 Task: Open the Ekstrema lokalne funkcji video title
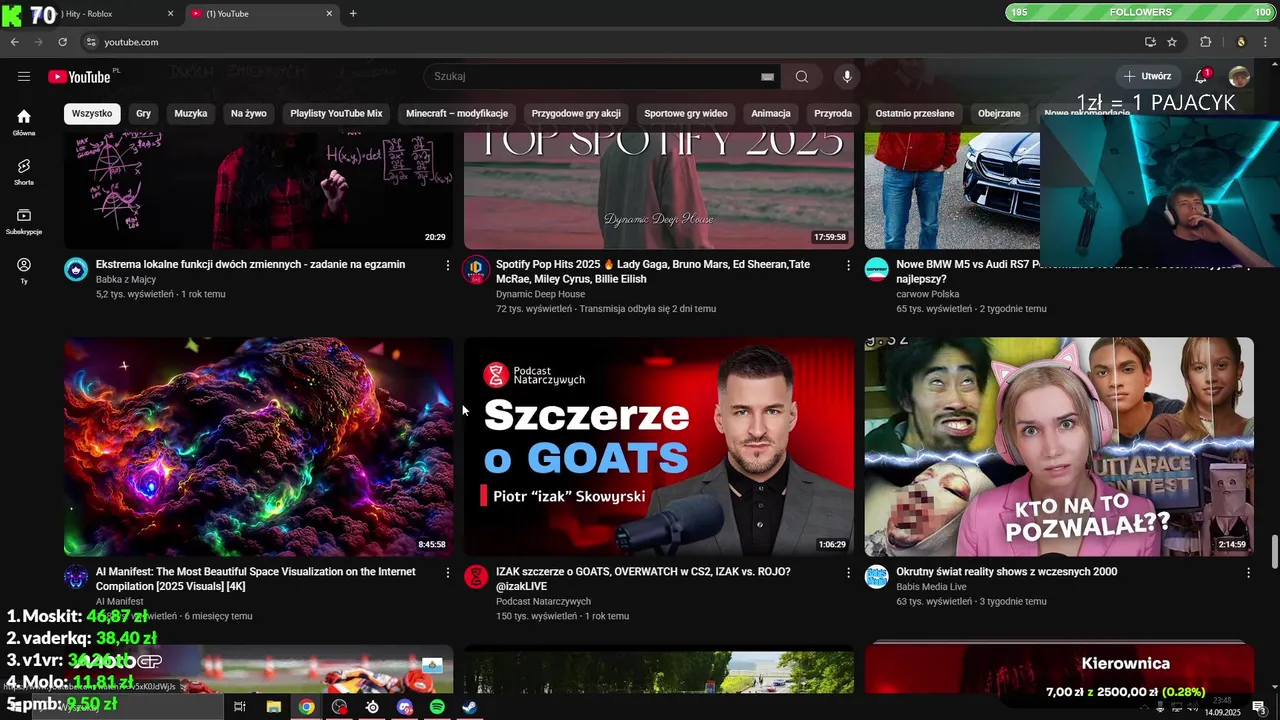tap(250, 264)
